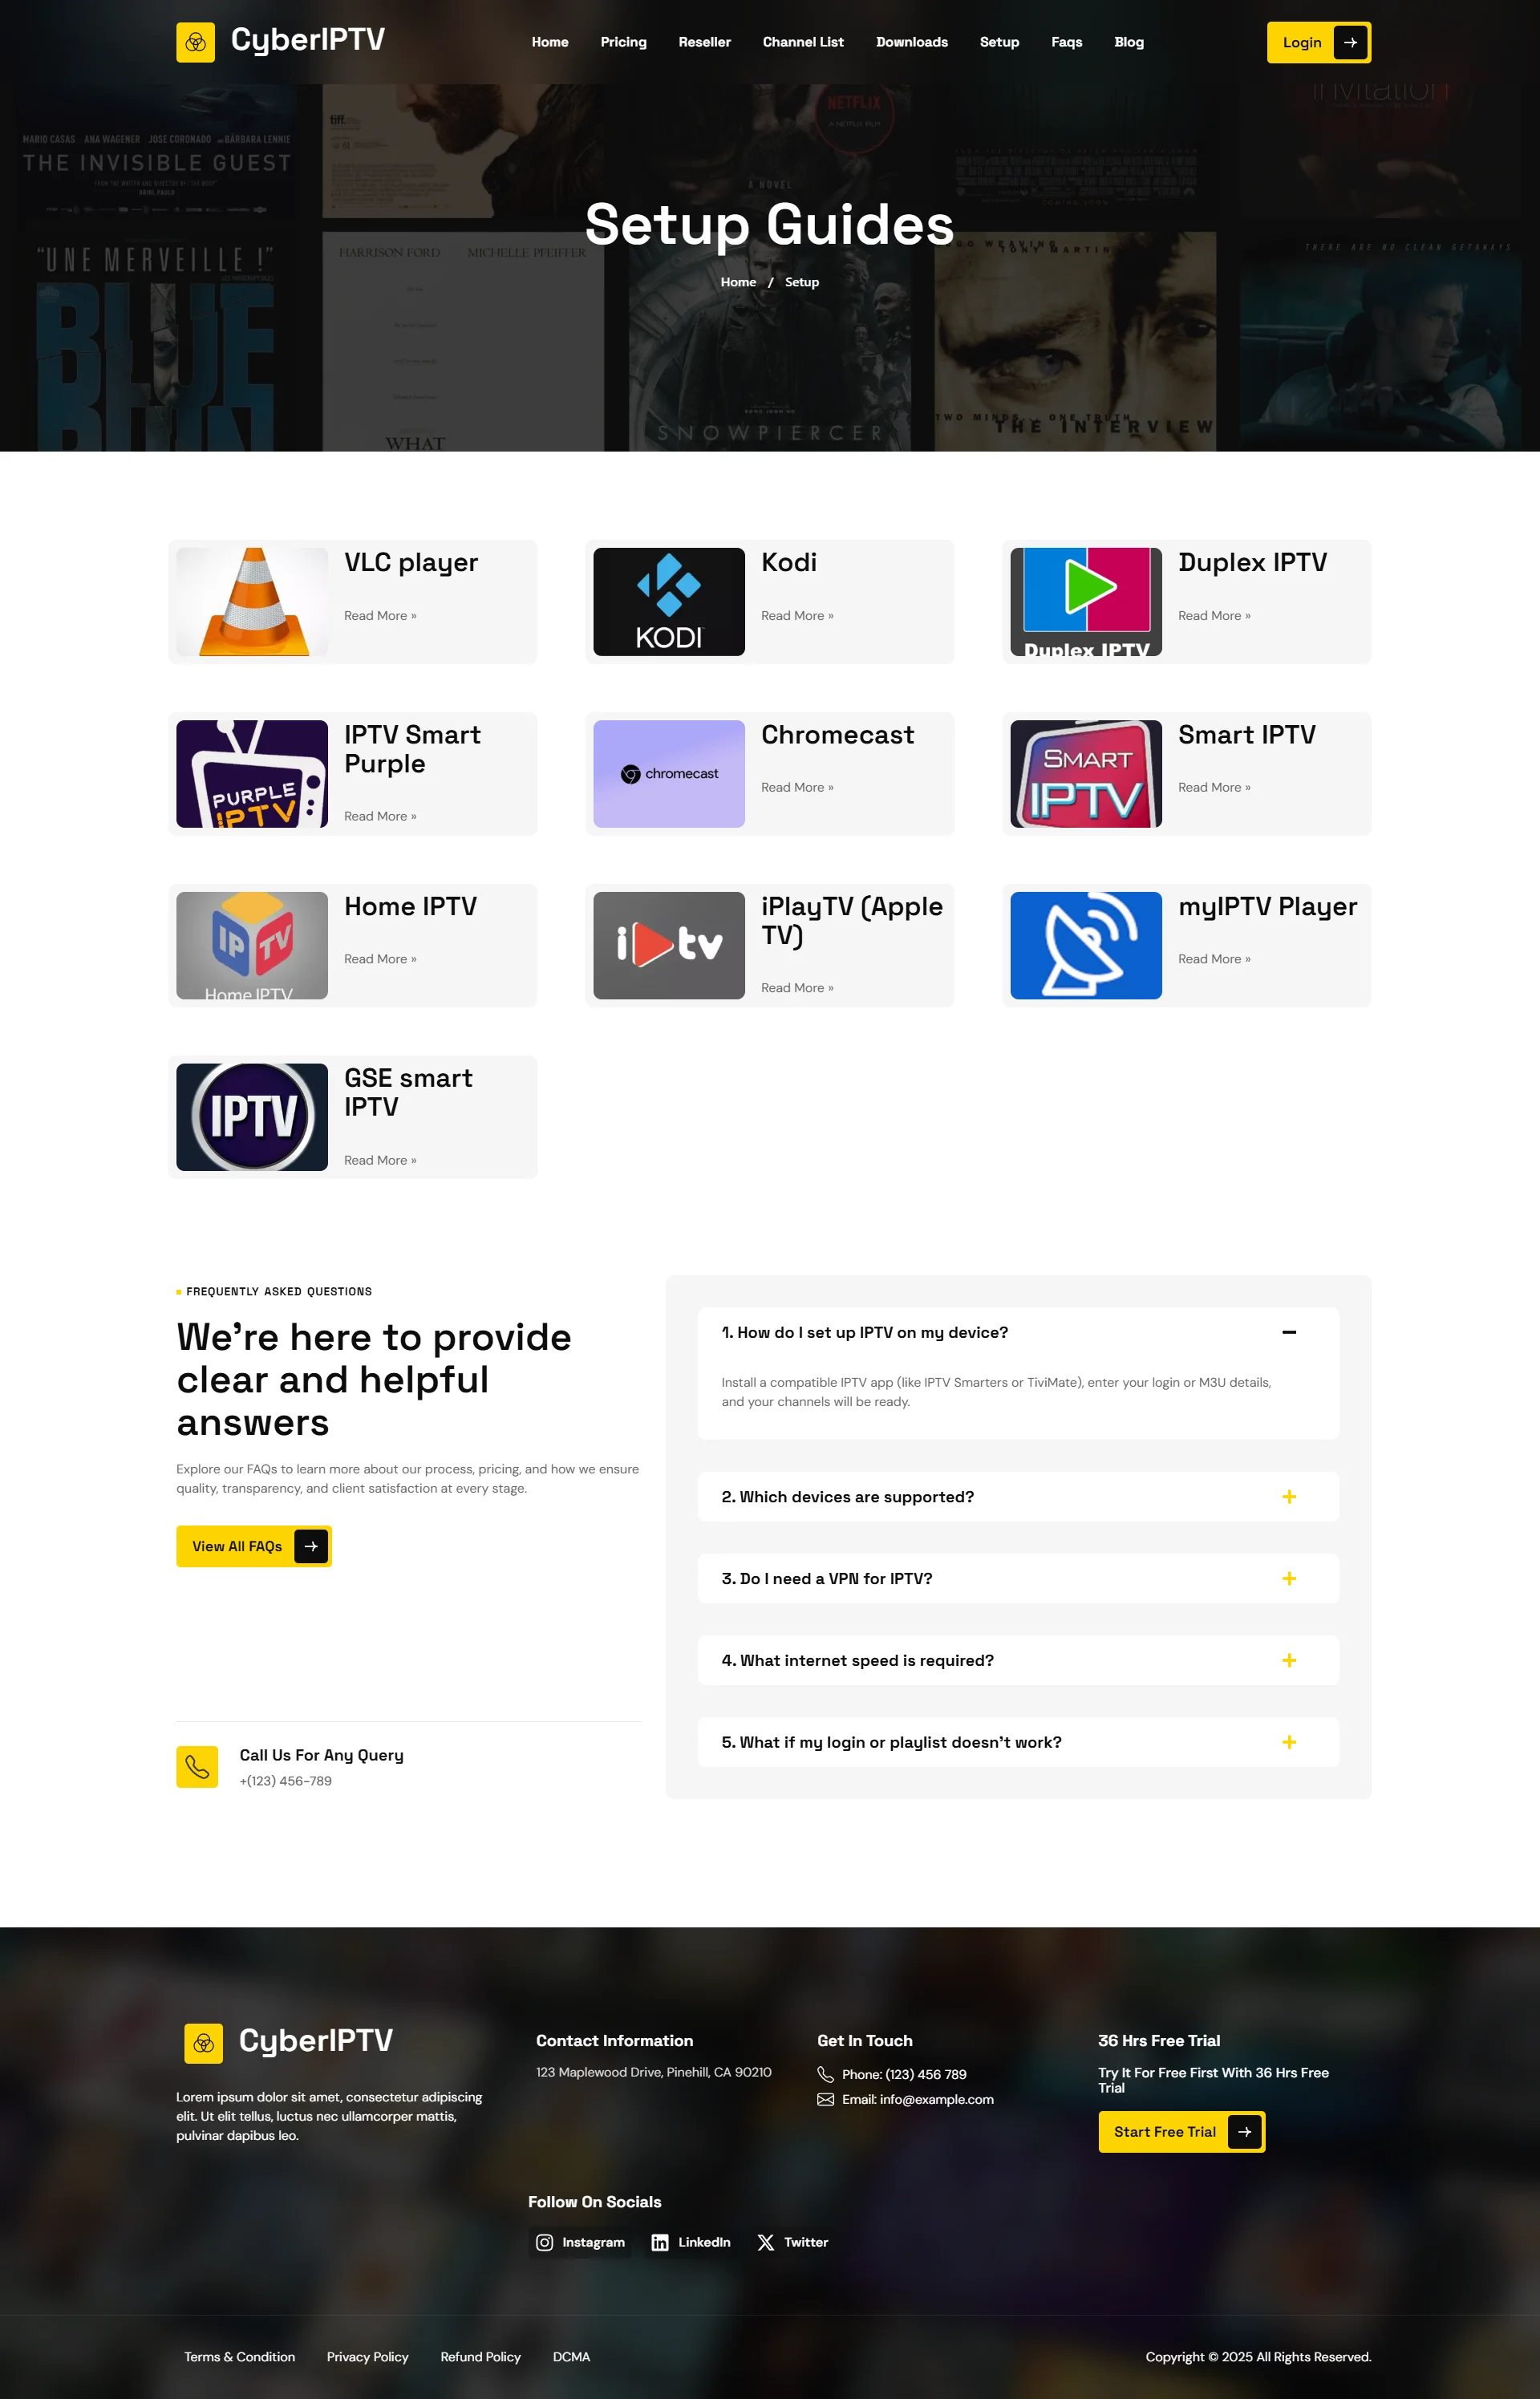The height and width of the screenshot is (2399, 1540).
Task: Select the iPlayTV (Apple TV) icon
Action: (667, 944)
